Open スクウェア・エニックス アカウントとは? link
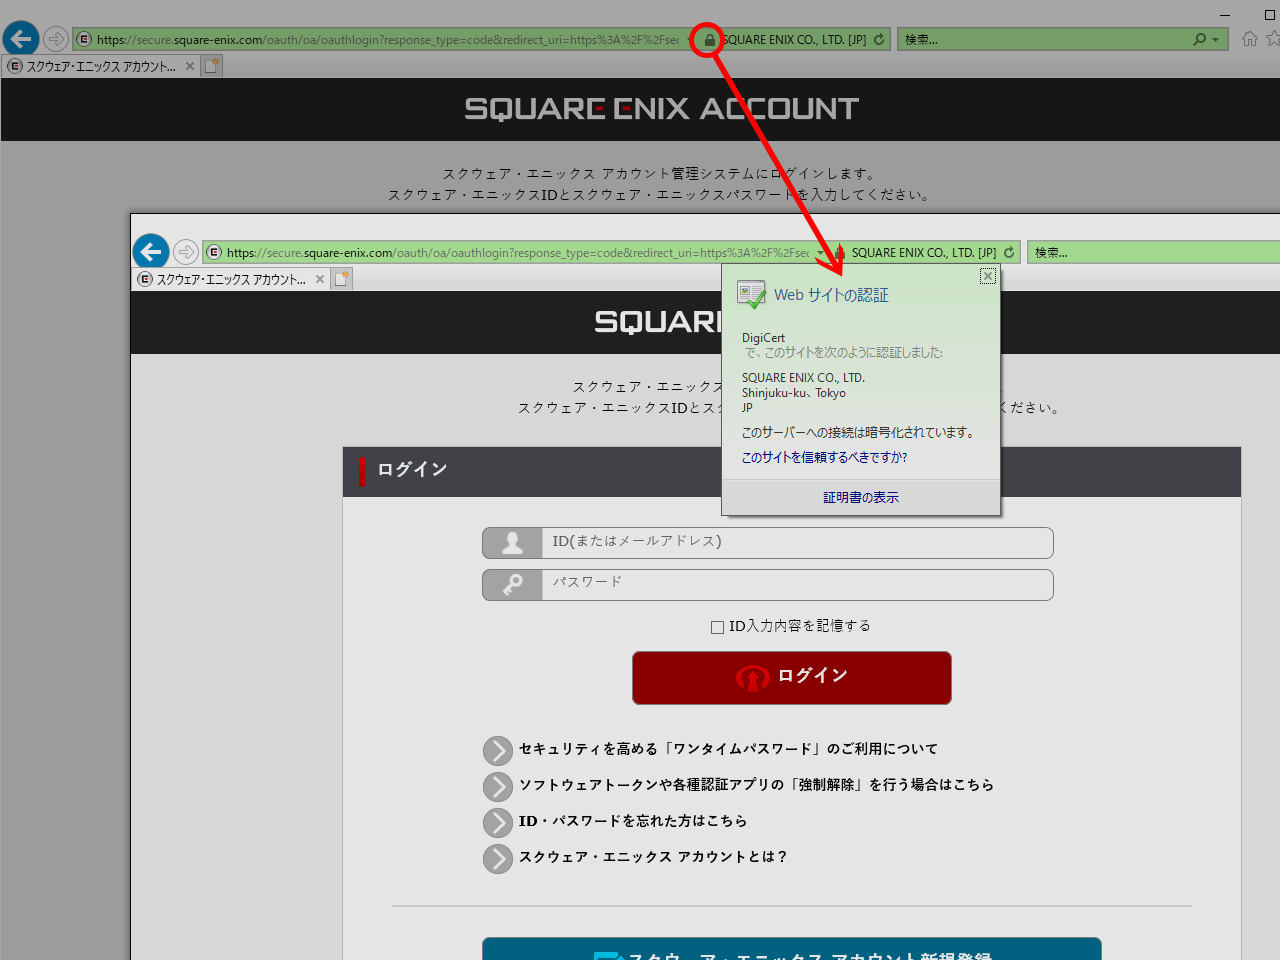This screenshot has height=960, width=1280. tap(653, 857)
